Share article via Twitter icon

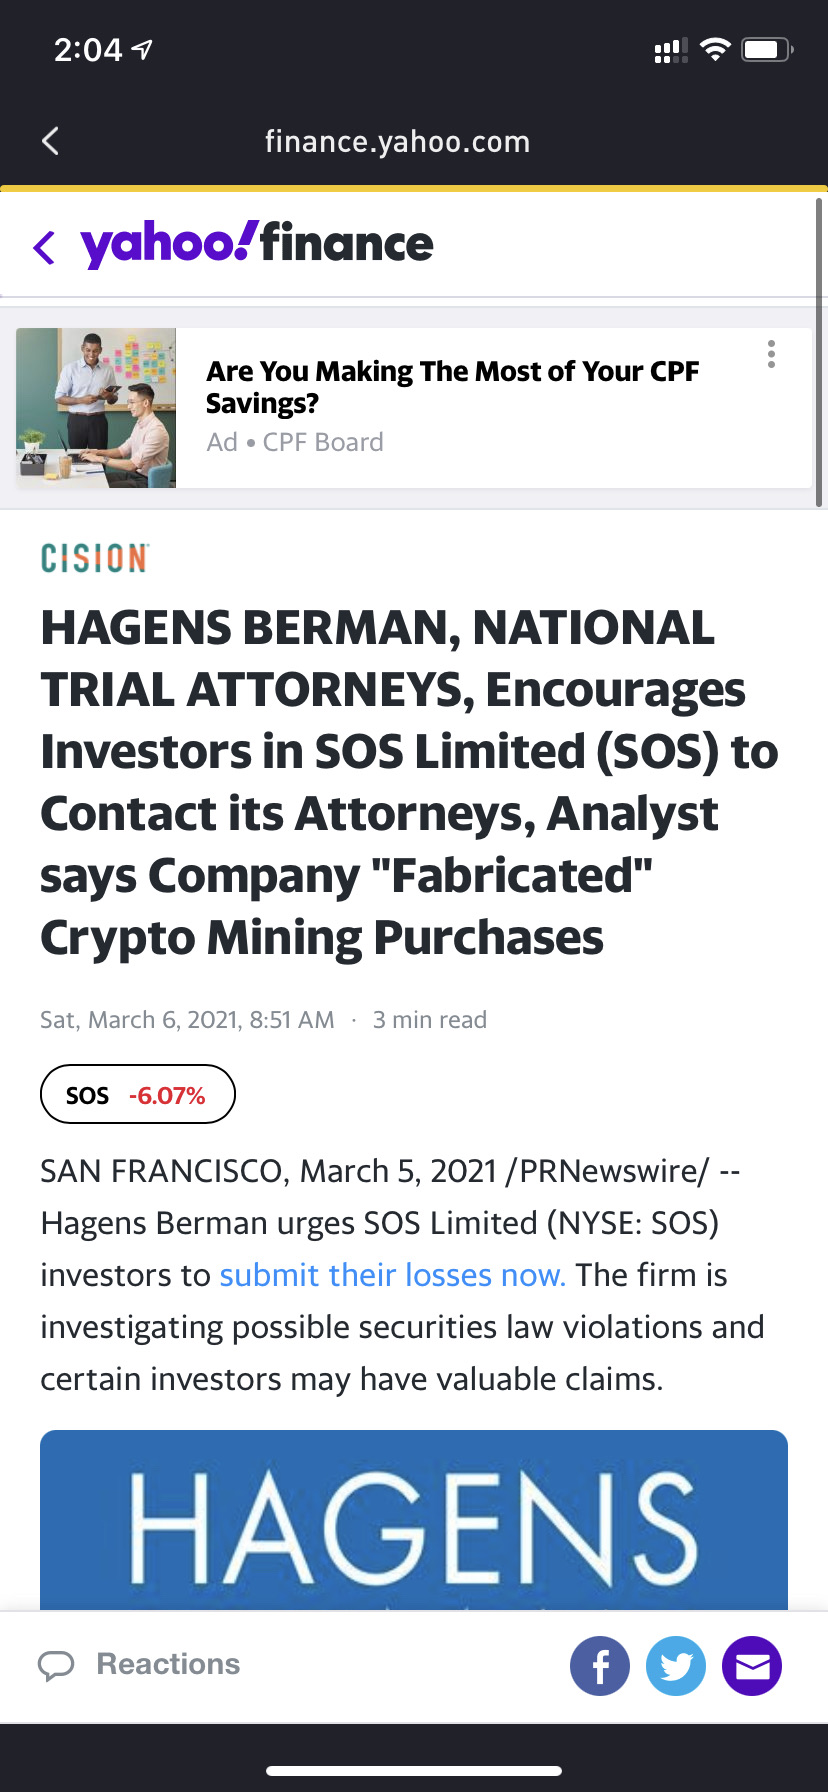[x=676, y=1666]
